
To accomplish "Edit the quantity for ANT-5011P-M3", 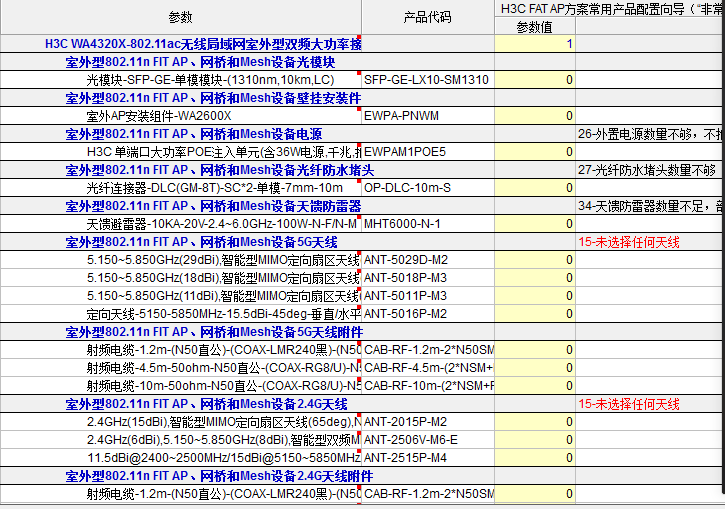I will 535,296.
